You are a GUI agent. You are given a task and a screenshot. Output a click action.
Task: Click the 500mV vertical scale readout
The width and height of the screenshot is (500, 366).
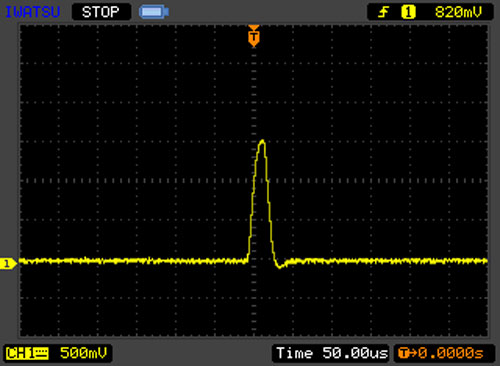coord(83,353)
